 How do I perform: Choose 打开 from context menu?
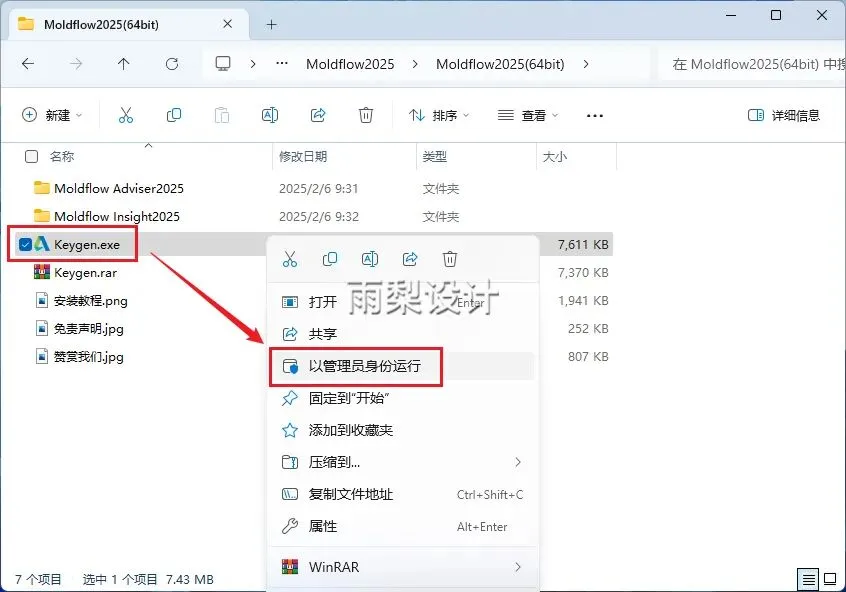click(402, 302)
